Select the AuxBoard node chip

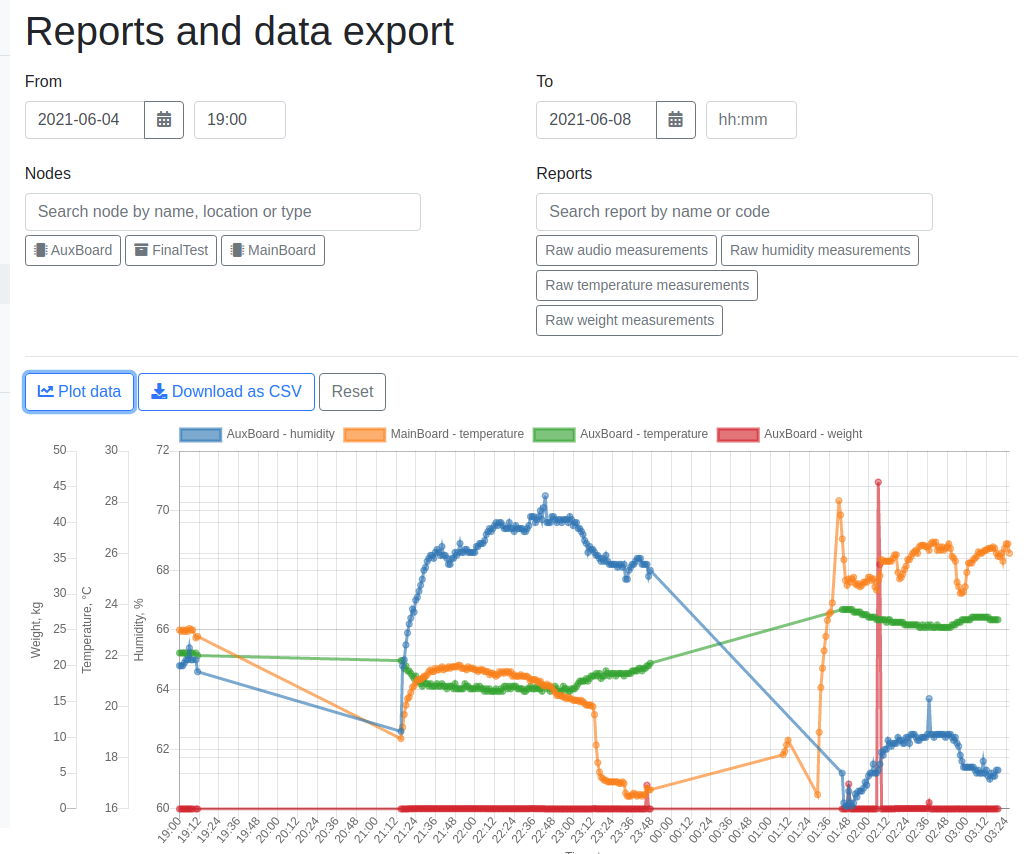[x=73, y=250]
